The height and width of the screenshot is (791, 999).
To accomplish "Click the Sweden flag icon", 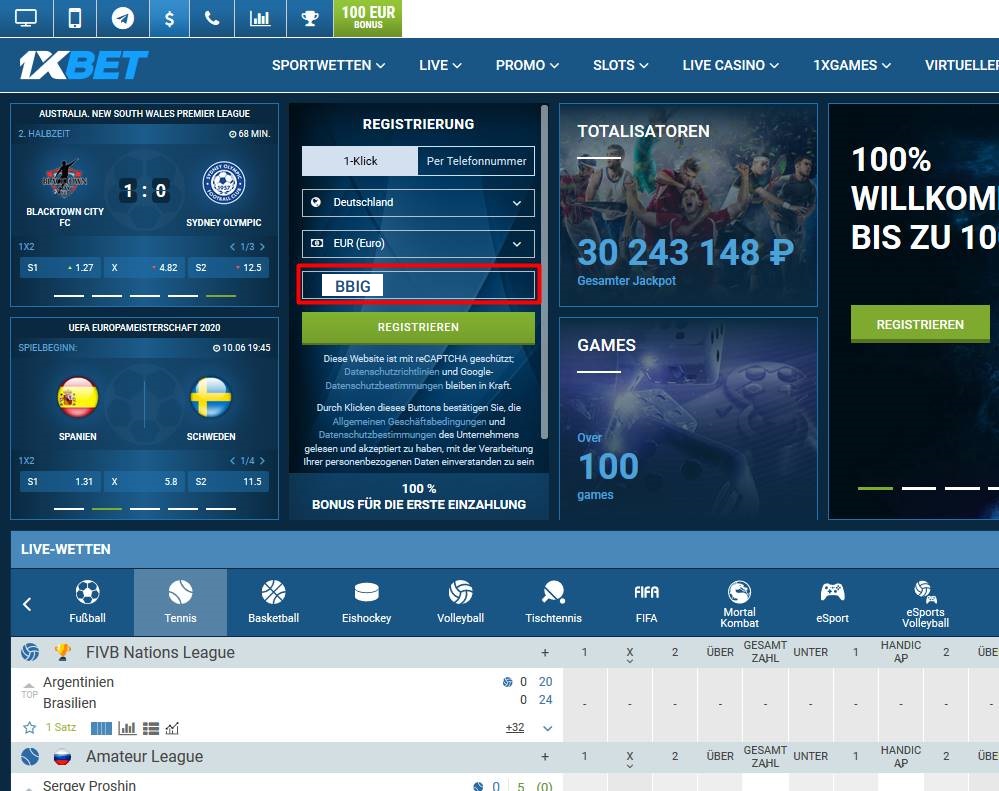I will coord(211,397).
